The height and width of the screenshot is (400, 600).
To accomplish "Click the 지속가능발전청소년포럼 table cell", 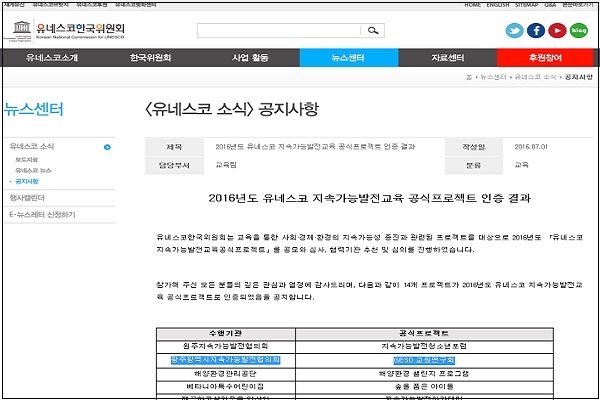I will 424,346.
